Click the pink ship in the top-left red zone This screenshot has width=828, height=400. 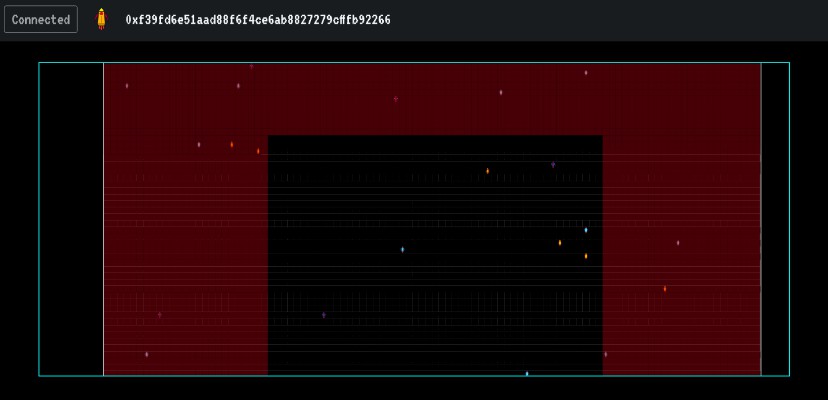pyautogui.click(x=127, y=86)
